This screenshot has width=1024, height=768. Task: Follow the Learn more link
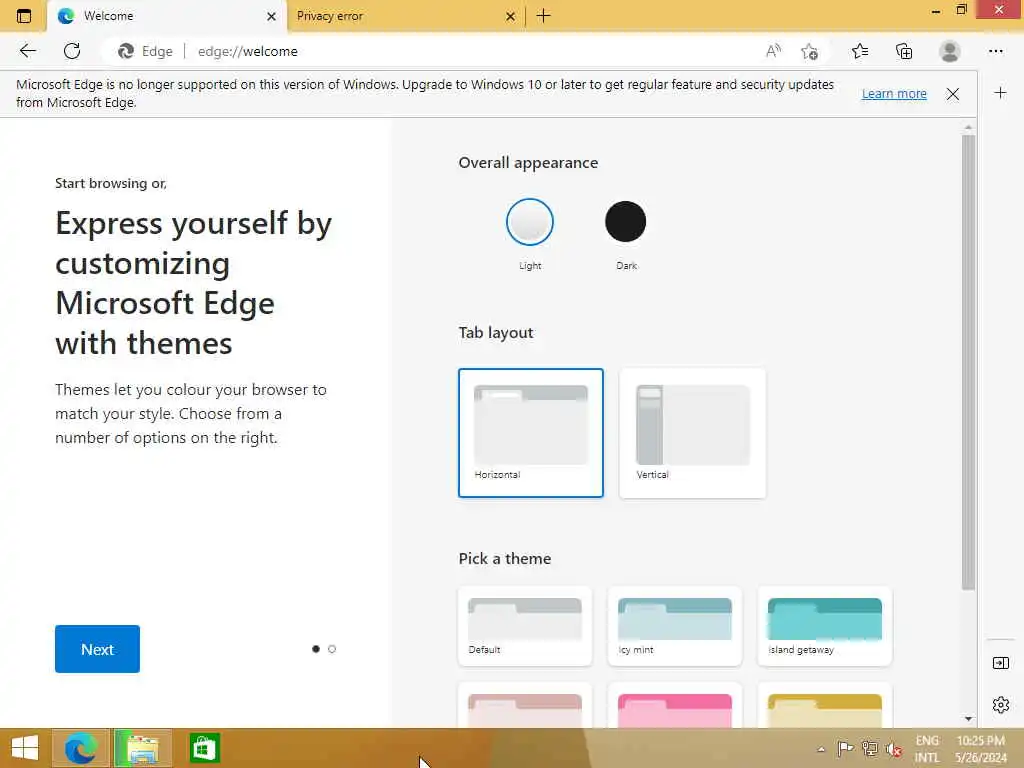(x=894, y=94)
